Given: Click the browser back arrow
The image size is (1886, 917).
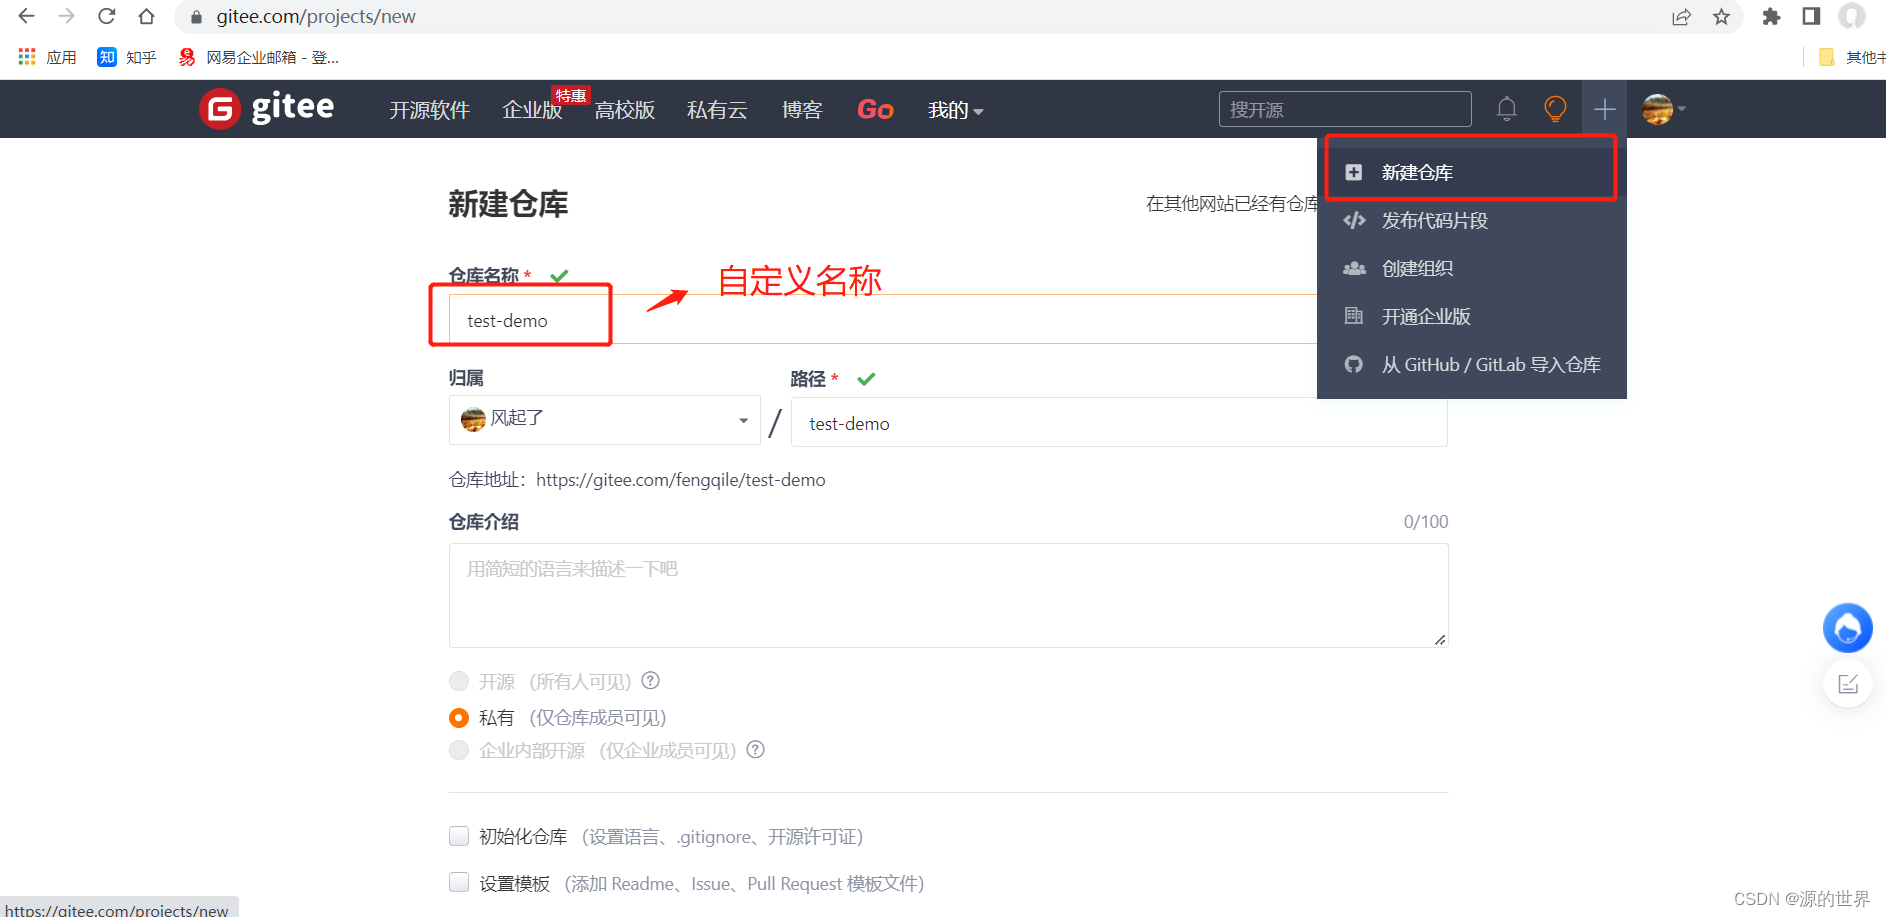Looking at the screenshot, I should 27,16.
